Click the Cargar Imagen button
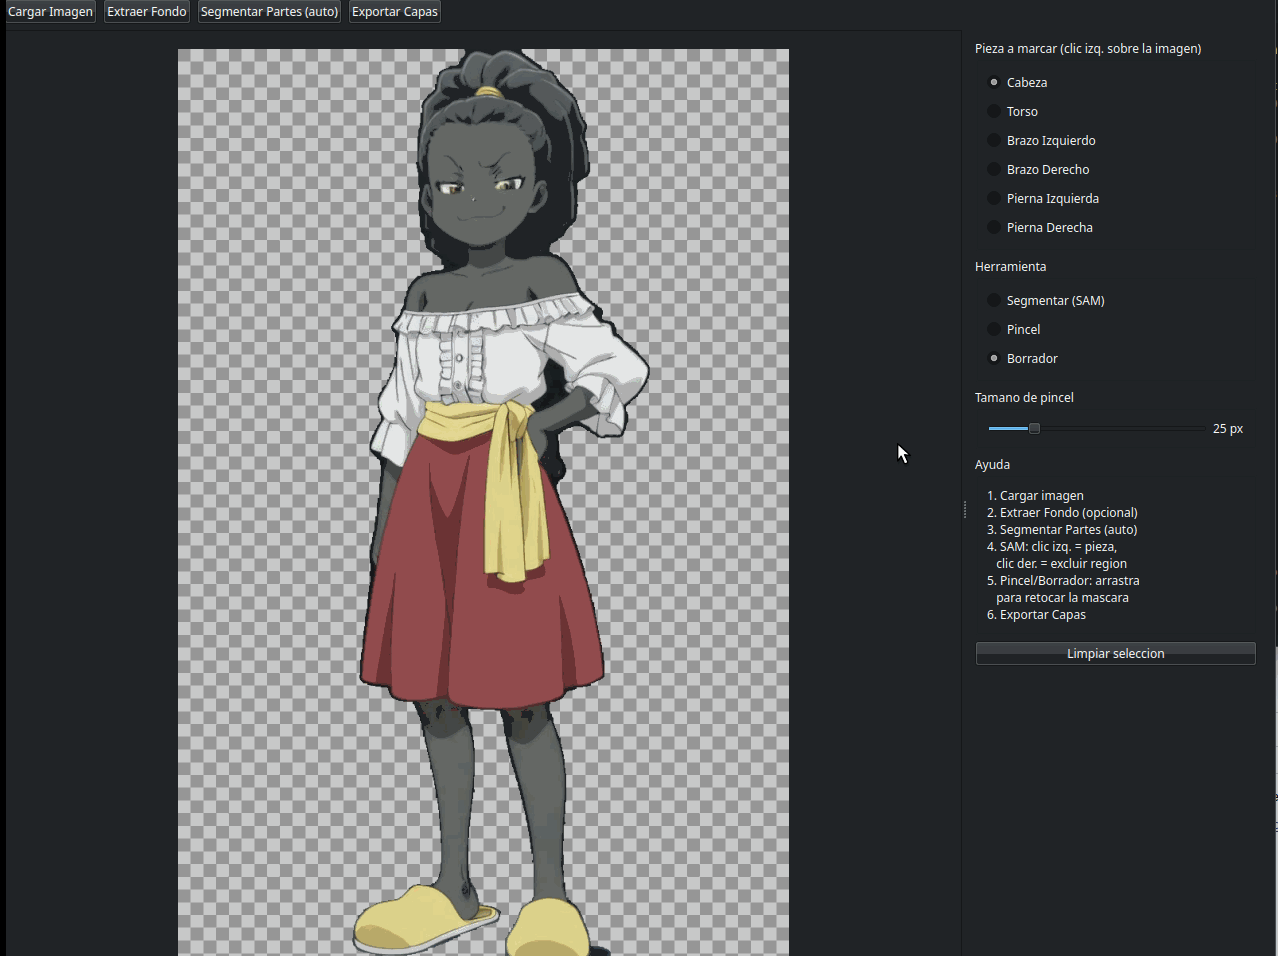 point(50,12)
